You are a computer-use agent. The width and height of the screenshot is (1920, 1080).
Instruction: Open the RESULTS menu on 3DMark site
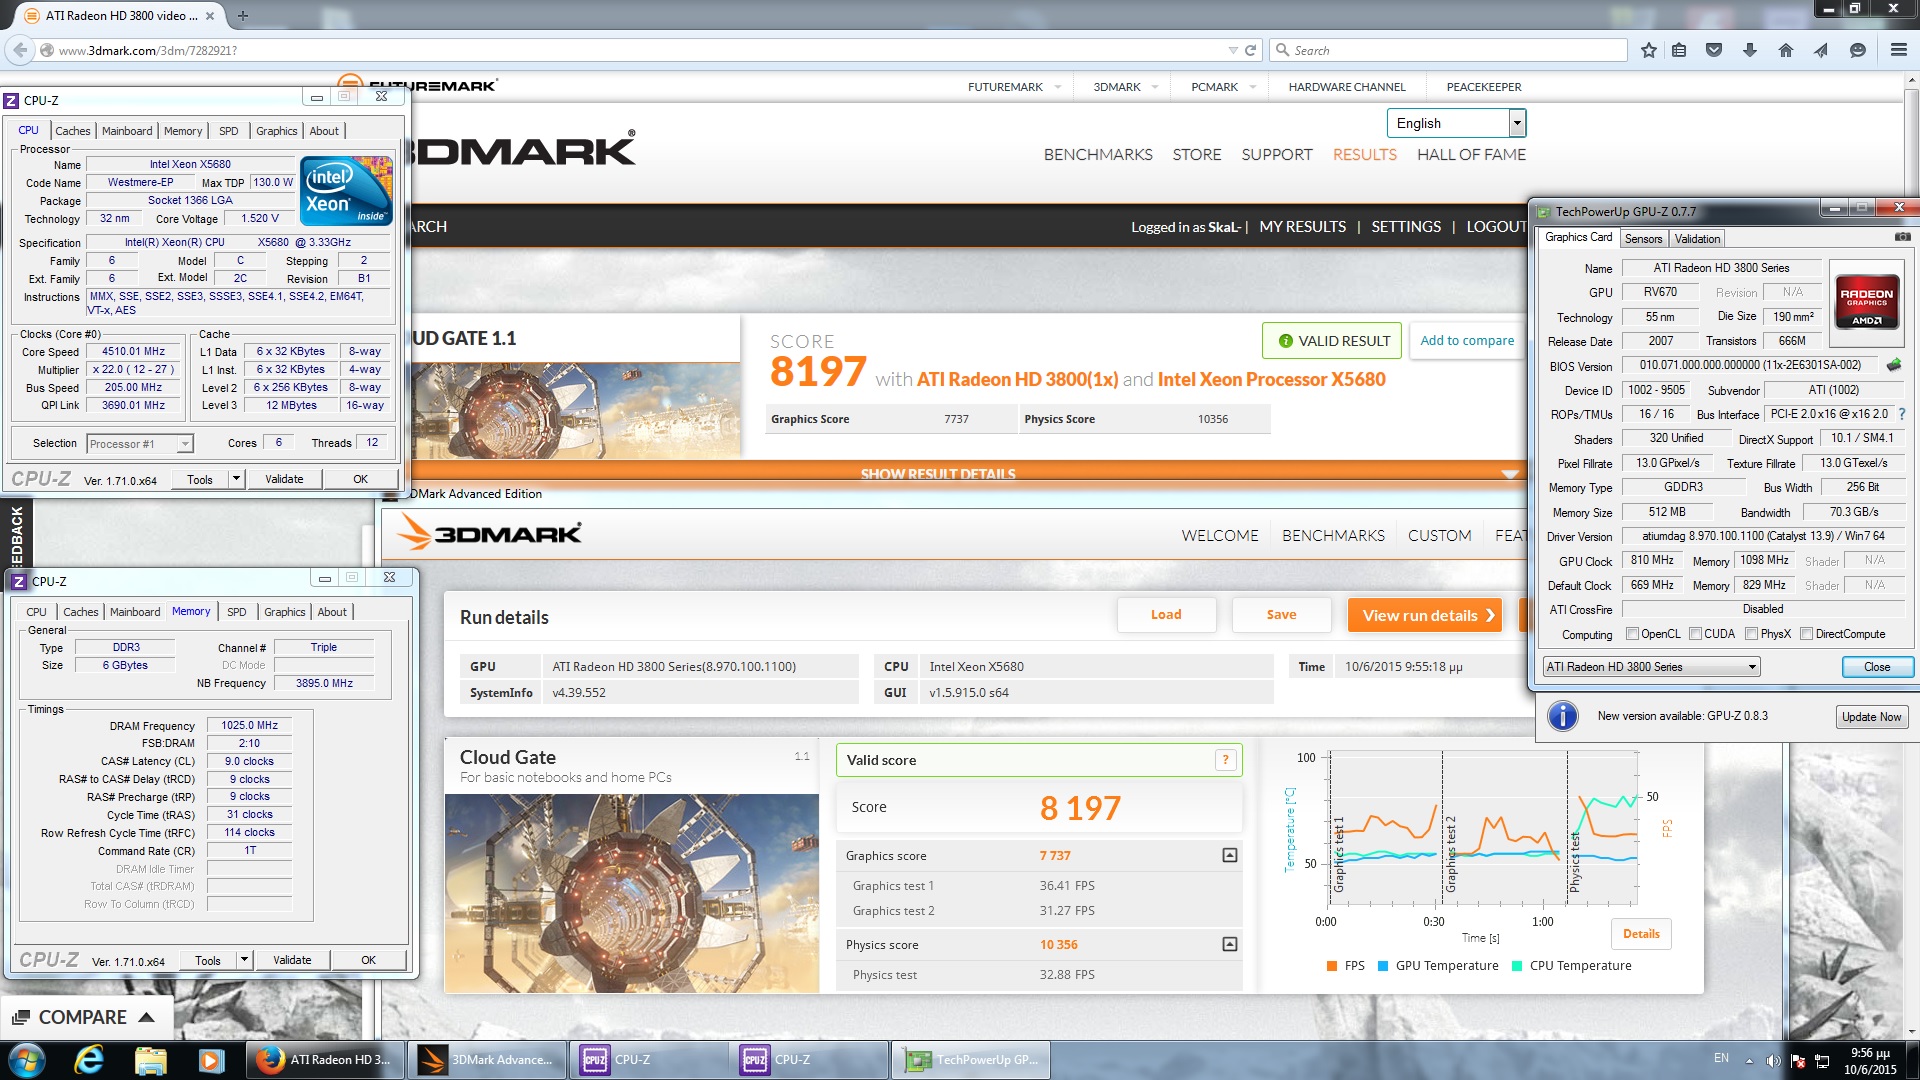(x=1364, y=155)
